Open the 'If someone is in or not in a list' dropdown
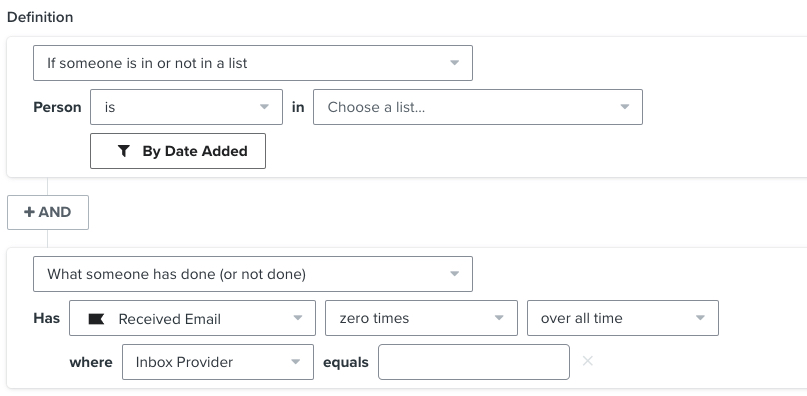 pyautogui.click(x=253, y=63)
